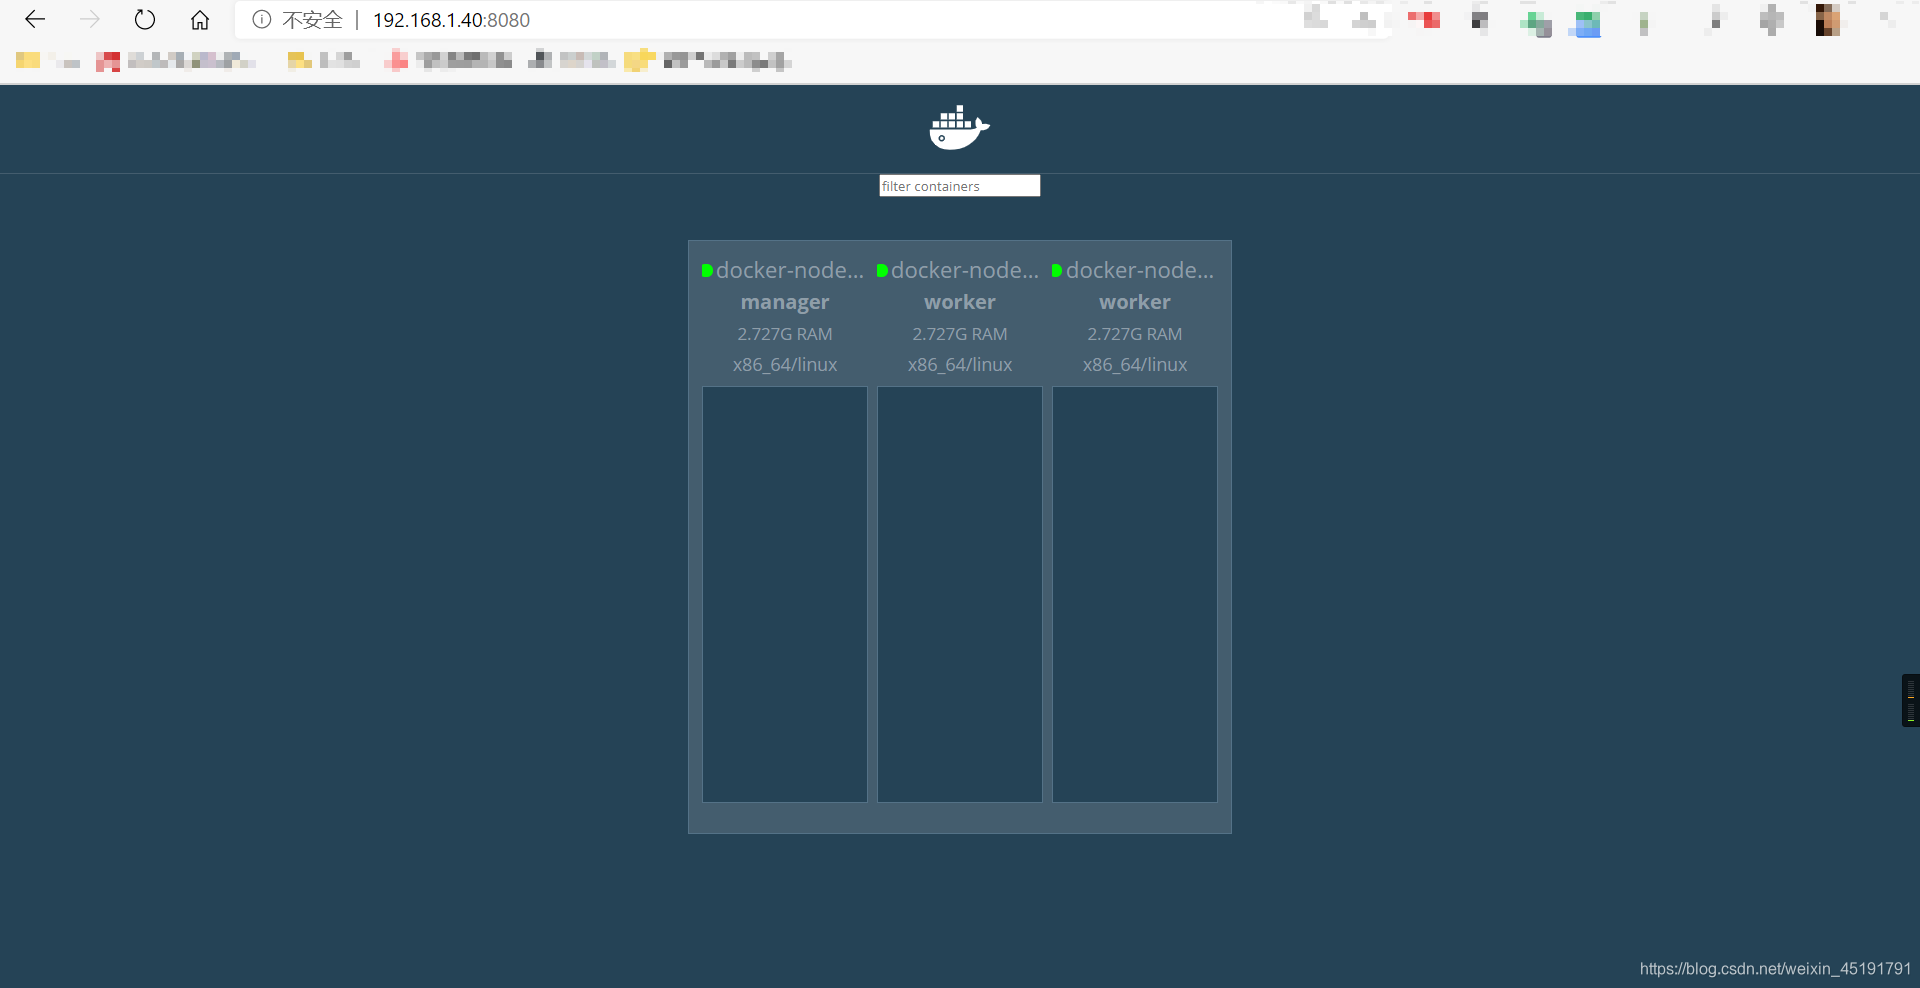Reload the page with refresh icon
Image resolution: width=1920 pixels, height=988 pixels.
coord(145,19)
